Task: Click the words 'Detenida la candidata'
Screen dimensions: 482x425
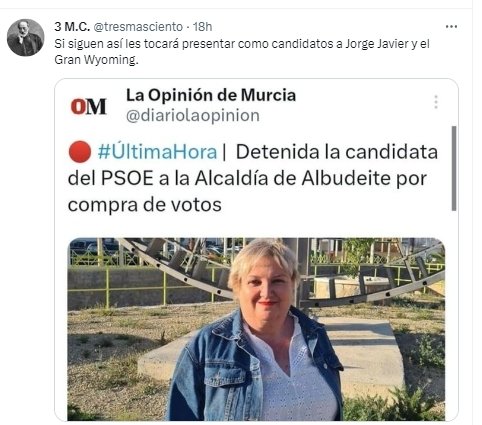Action: (337, 152)
